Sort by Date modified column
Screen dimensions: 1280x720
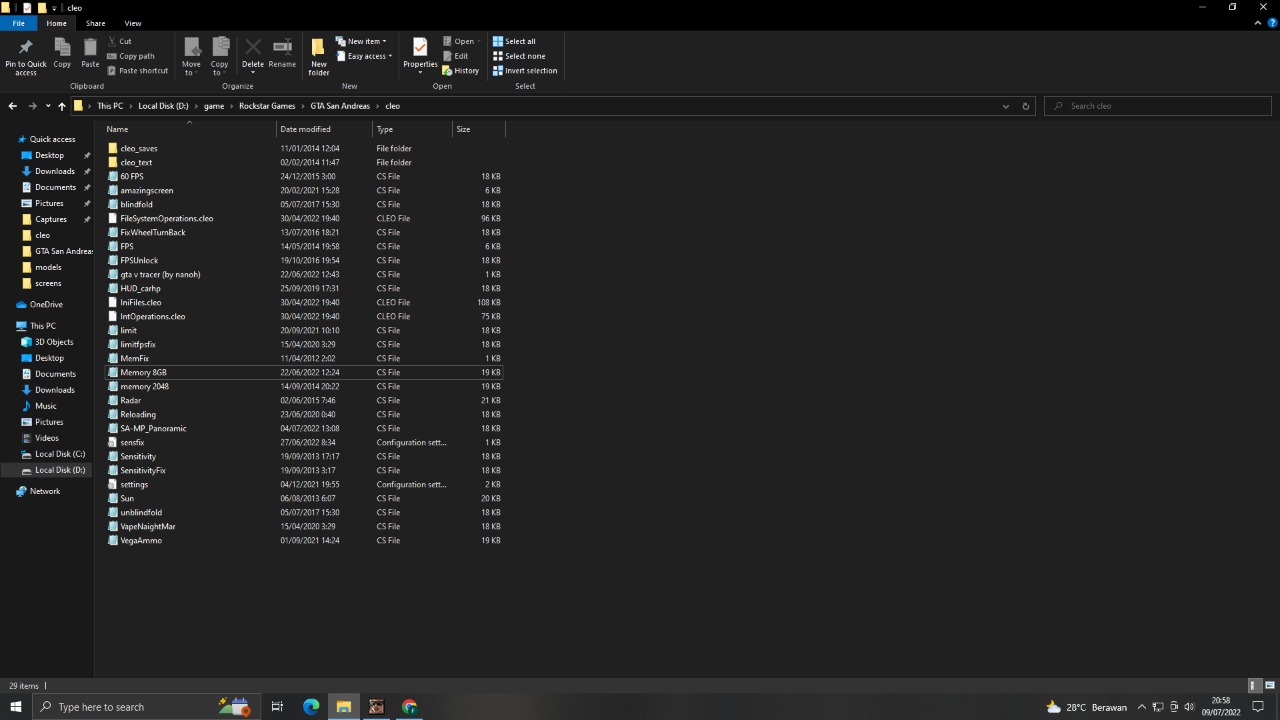305,129
